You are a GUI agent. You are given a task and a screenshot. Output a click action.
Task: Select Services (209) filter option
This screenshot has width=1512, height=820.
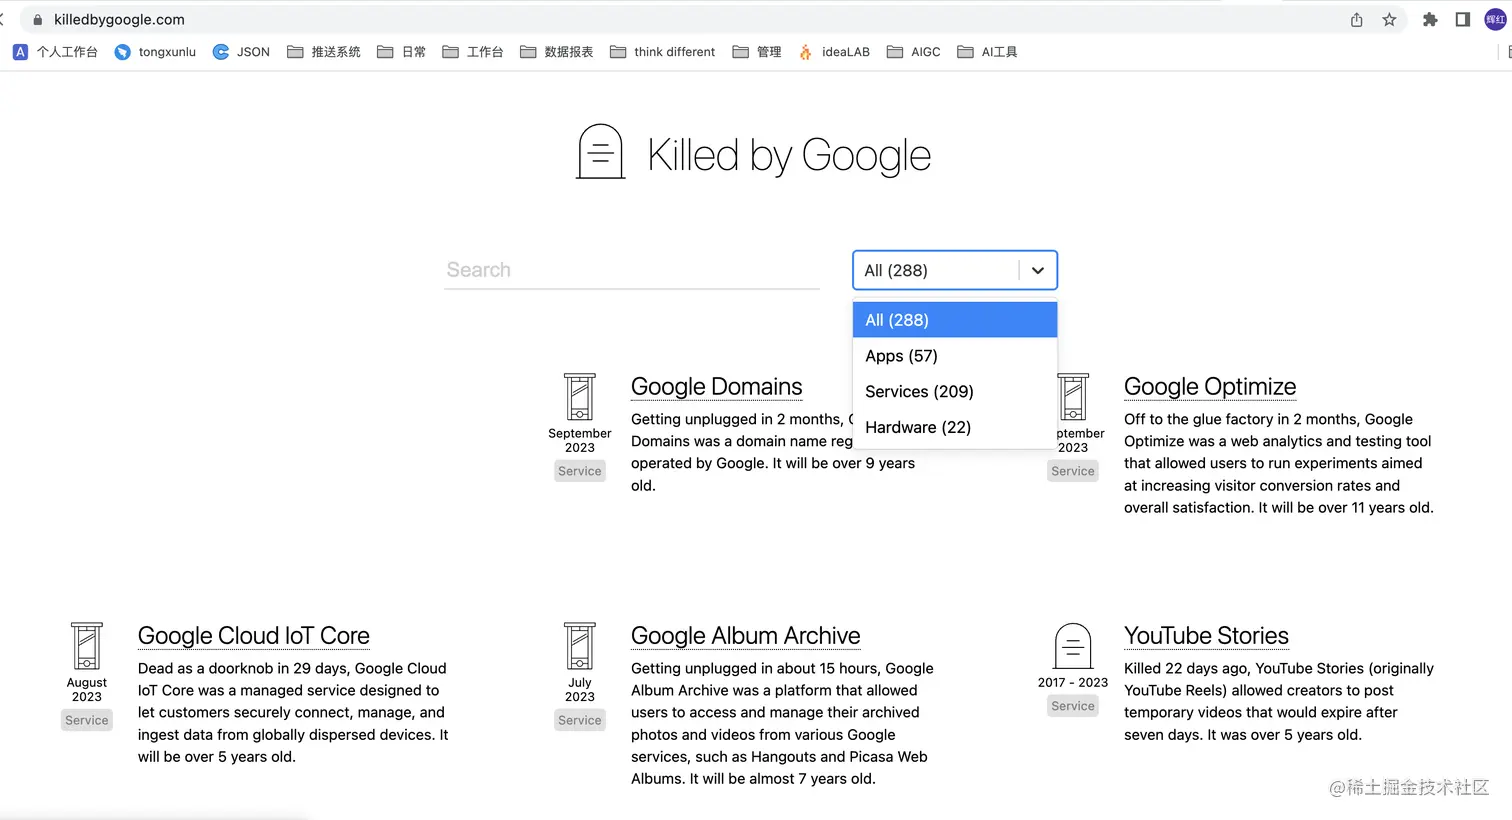pyautogui.click(x=955, y=391)
